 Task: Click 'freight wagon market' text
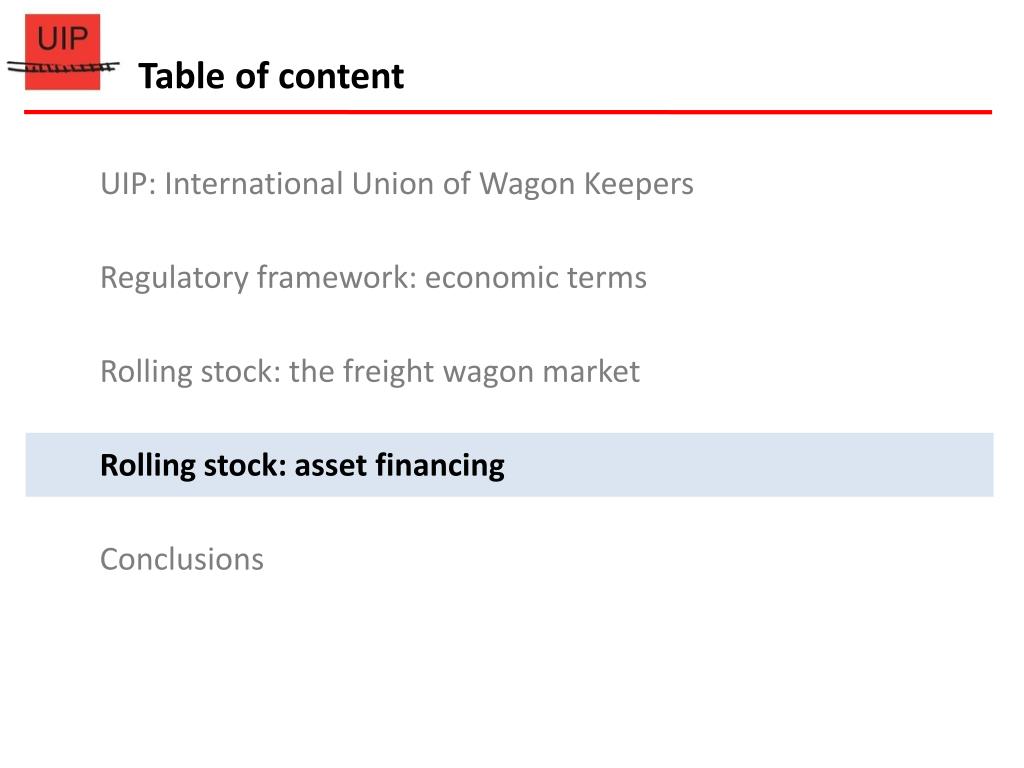coord(491,372)
